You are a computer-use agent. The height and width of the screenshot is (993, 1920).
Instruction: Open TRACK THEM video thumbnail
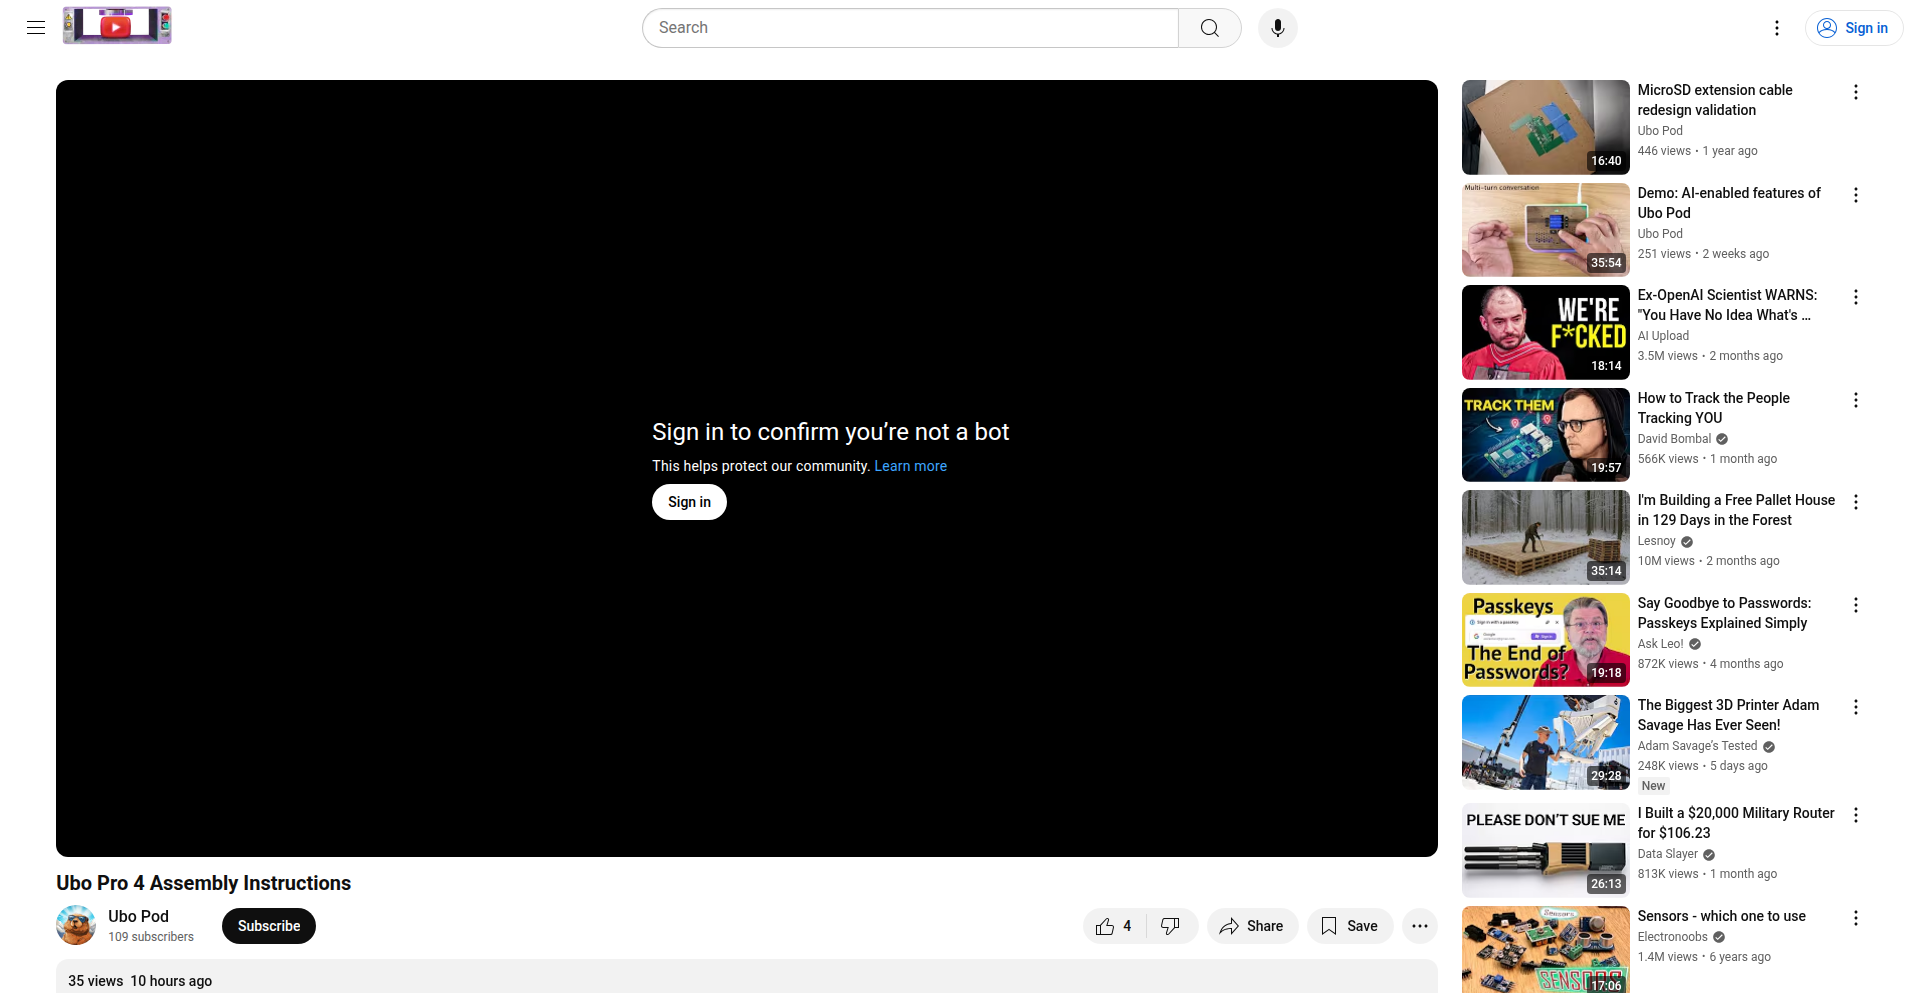click(1546, 435)
